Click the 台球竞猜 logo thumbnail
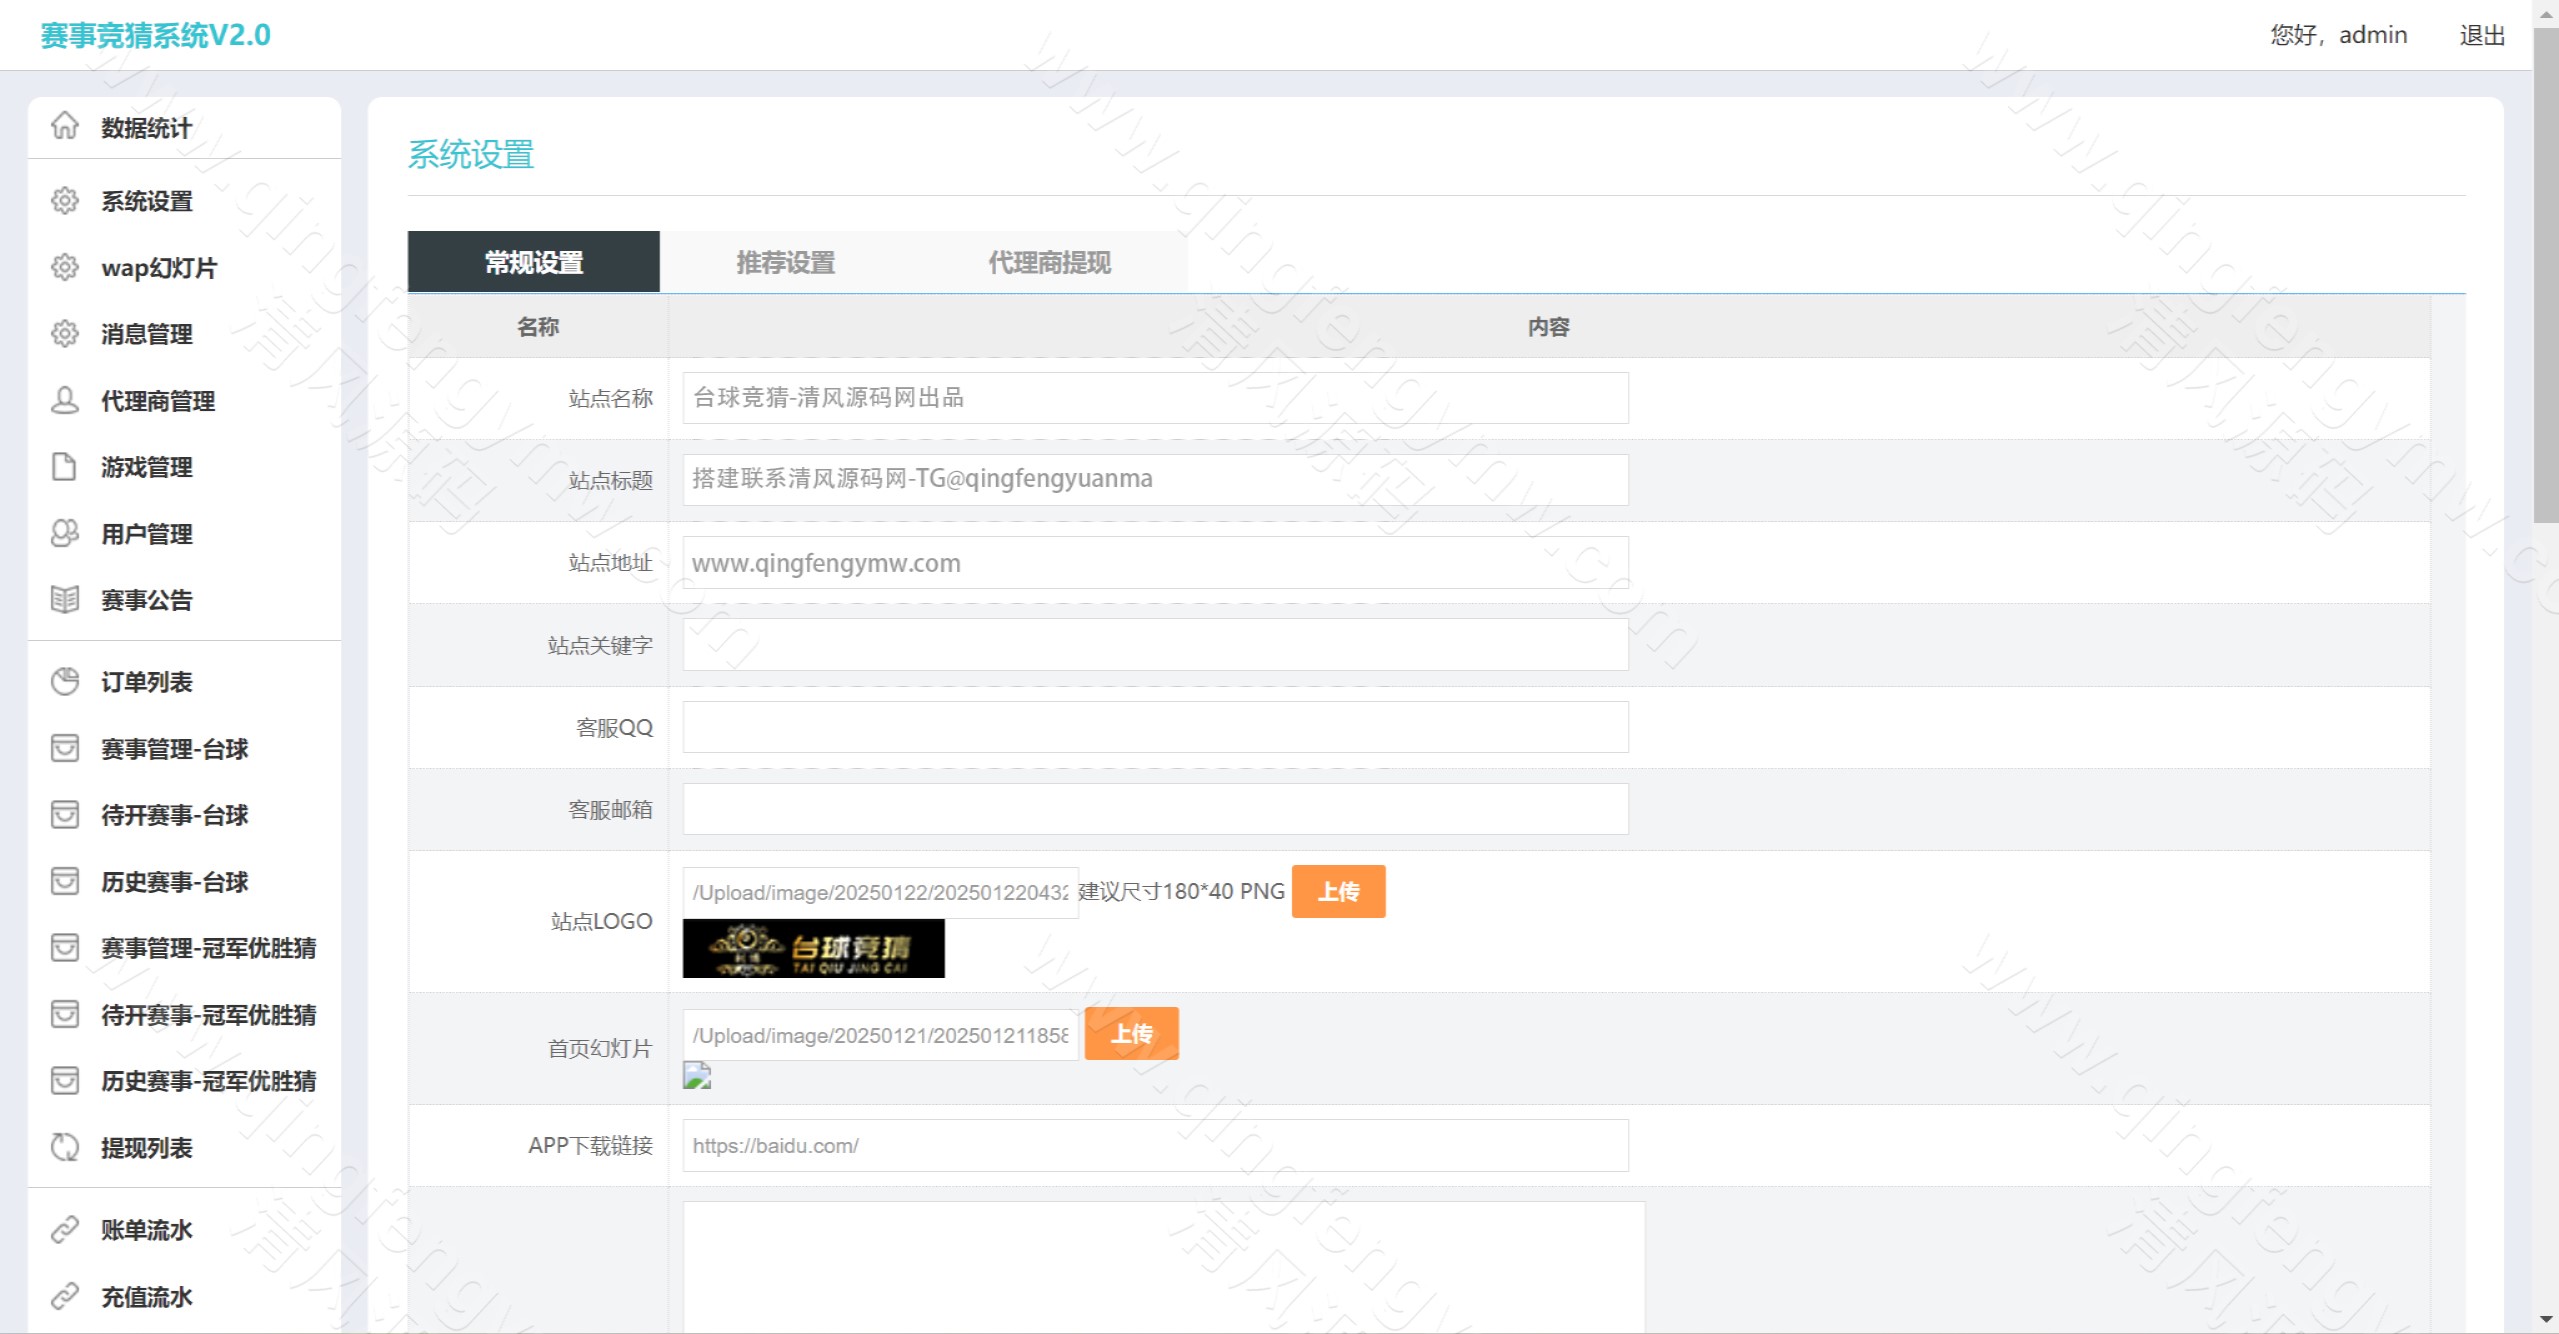 pyautogui.click(x=813, y=949)
